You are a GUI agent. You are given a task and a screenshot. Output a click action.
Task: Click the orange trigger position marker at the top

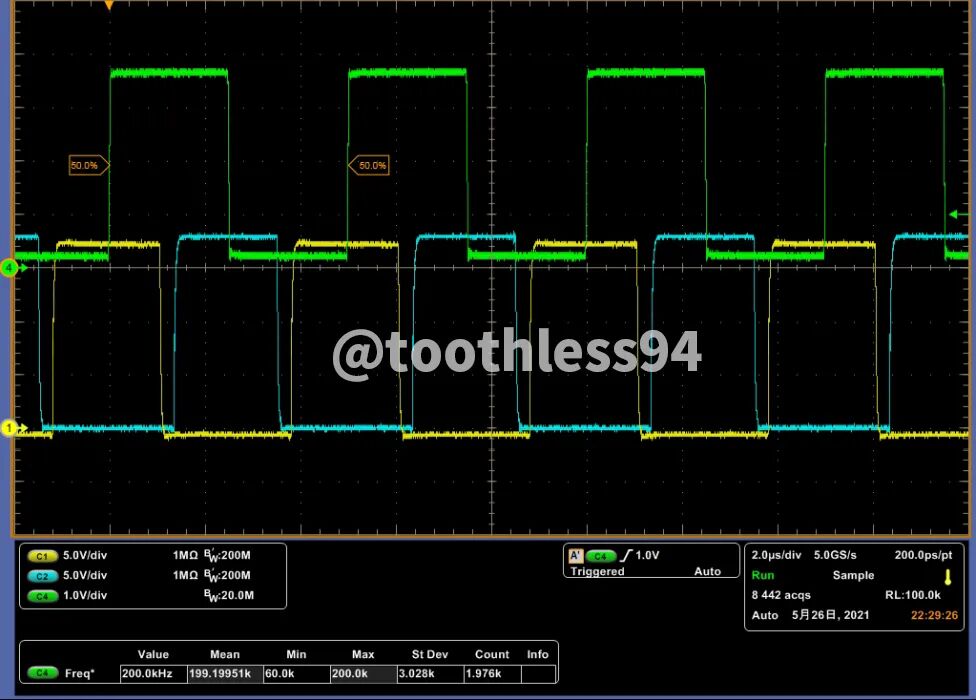[x=109, y=6]
